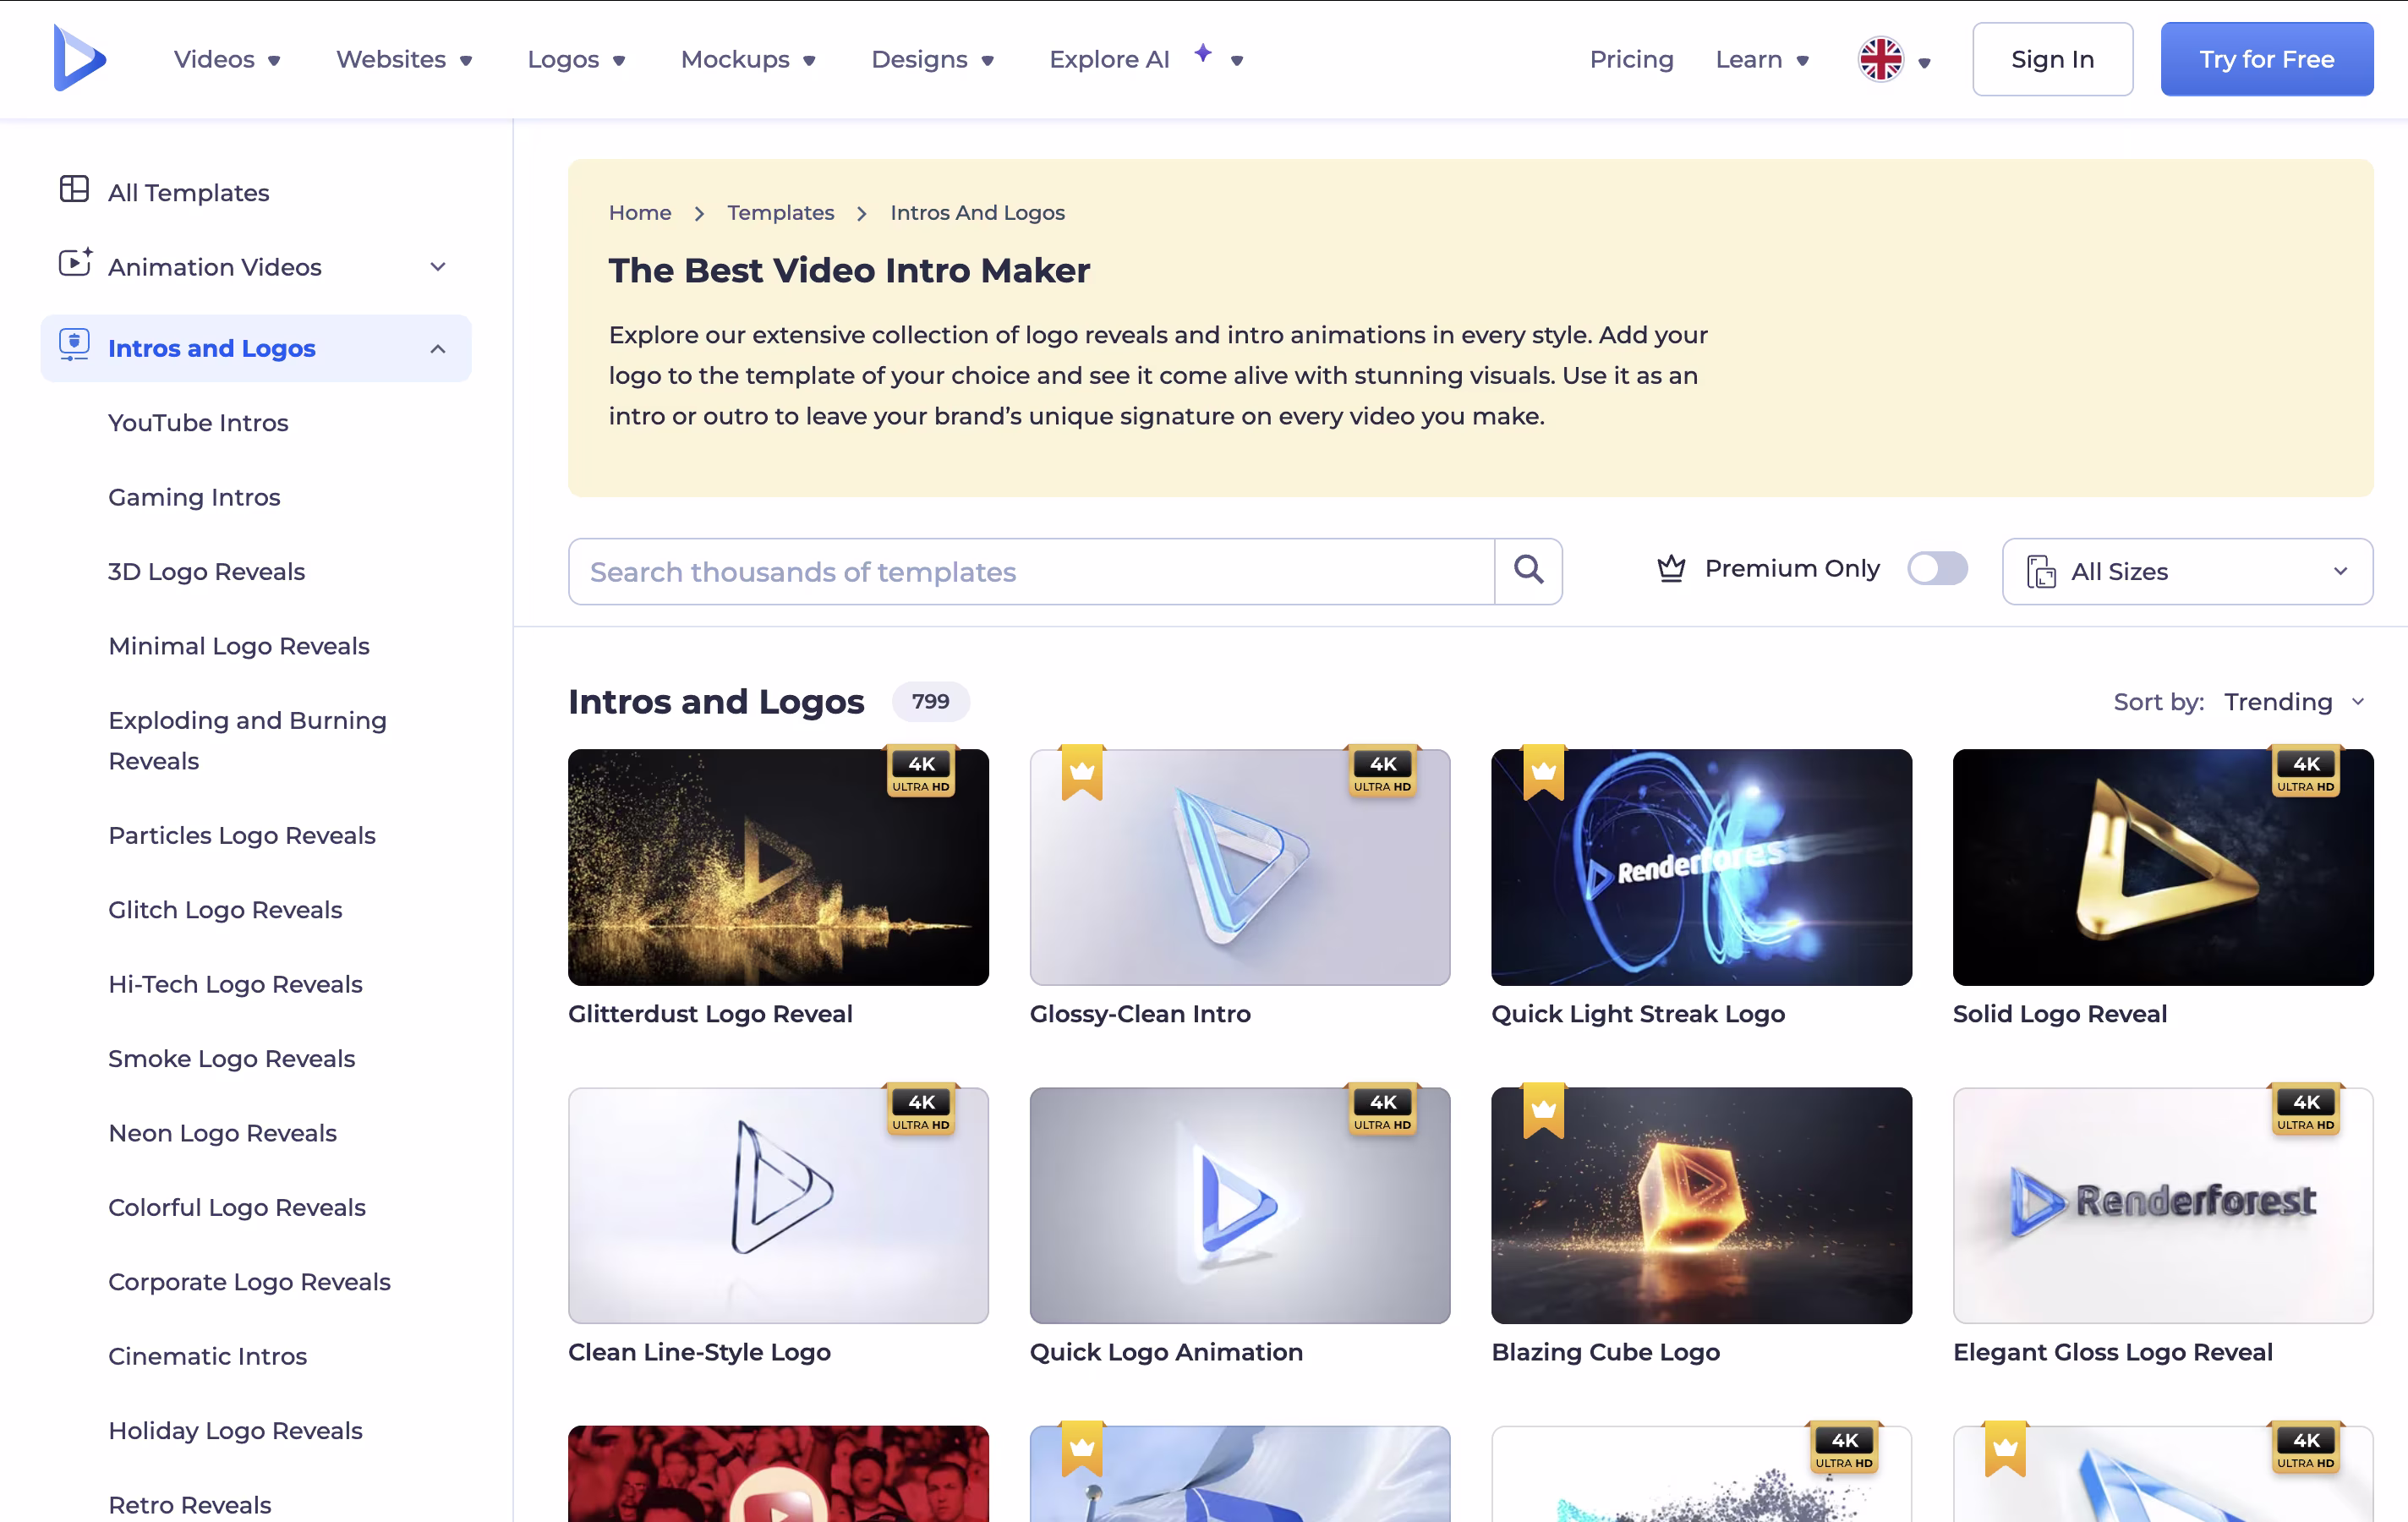Click 4K Ultra HD badge on Elegant Gloss Logo Reveal

click(x=2305, y=1110)
